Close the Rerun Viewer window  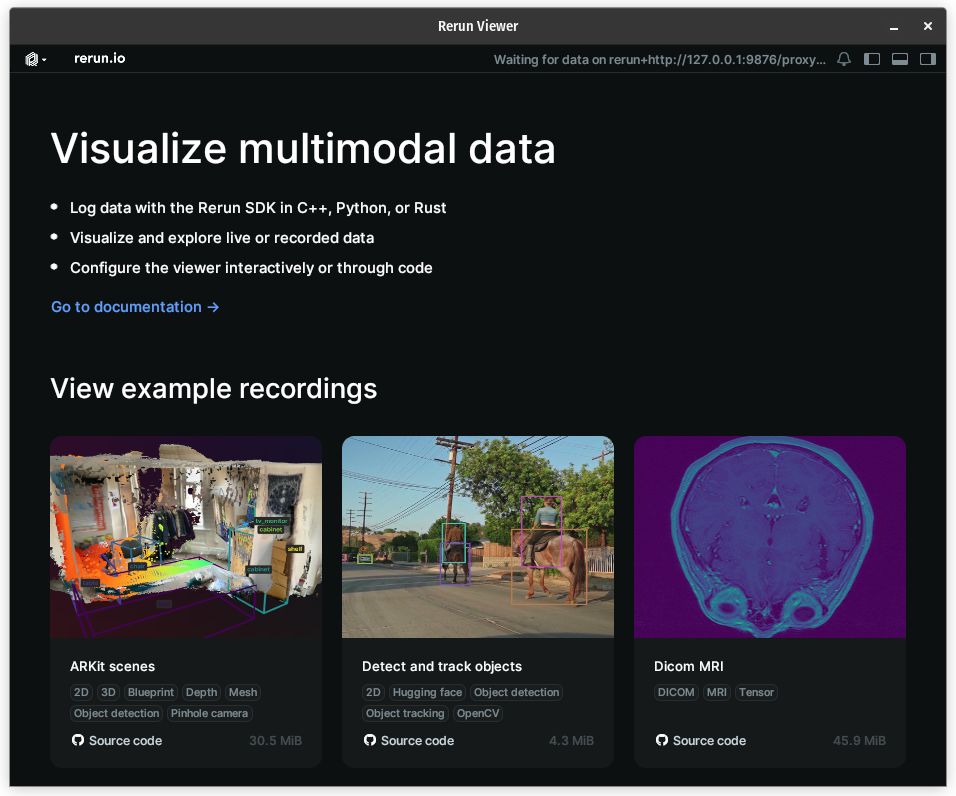[927, 26]
